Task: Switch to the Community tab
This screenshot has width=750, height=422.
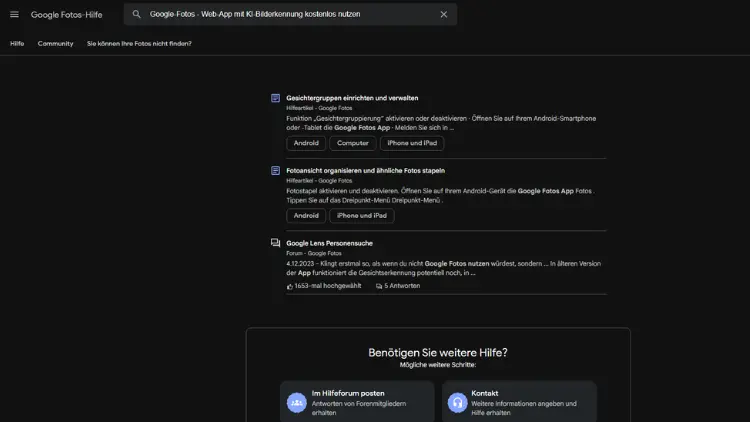Action: (x=55, y=44)
